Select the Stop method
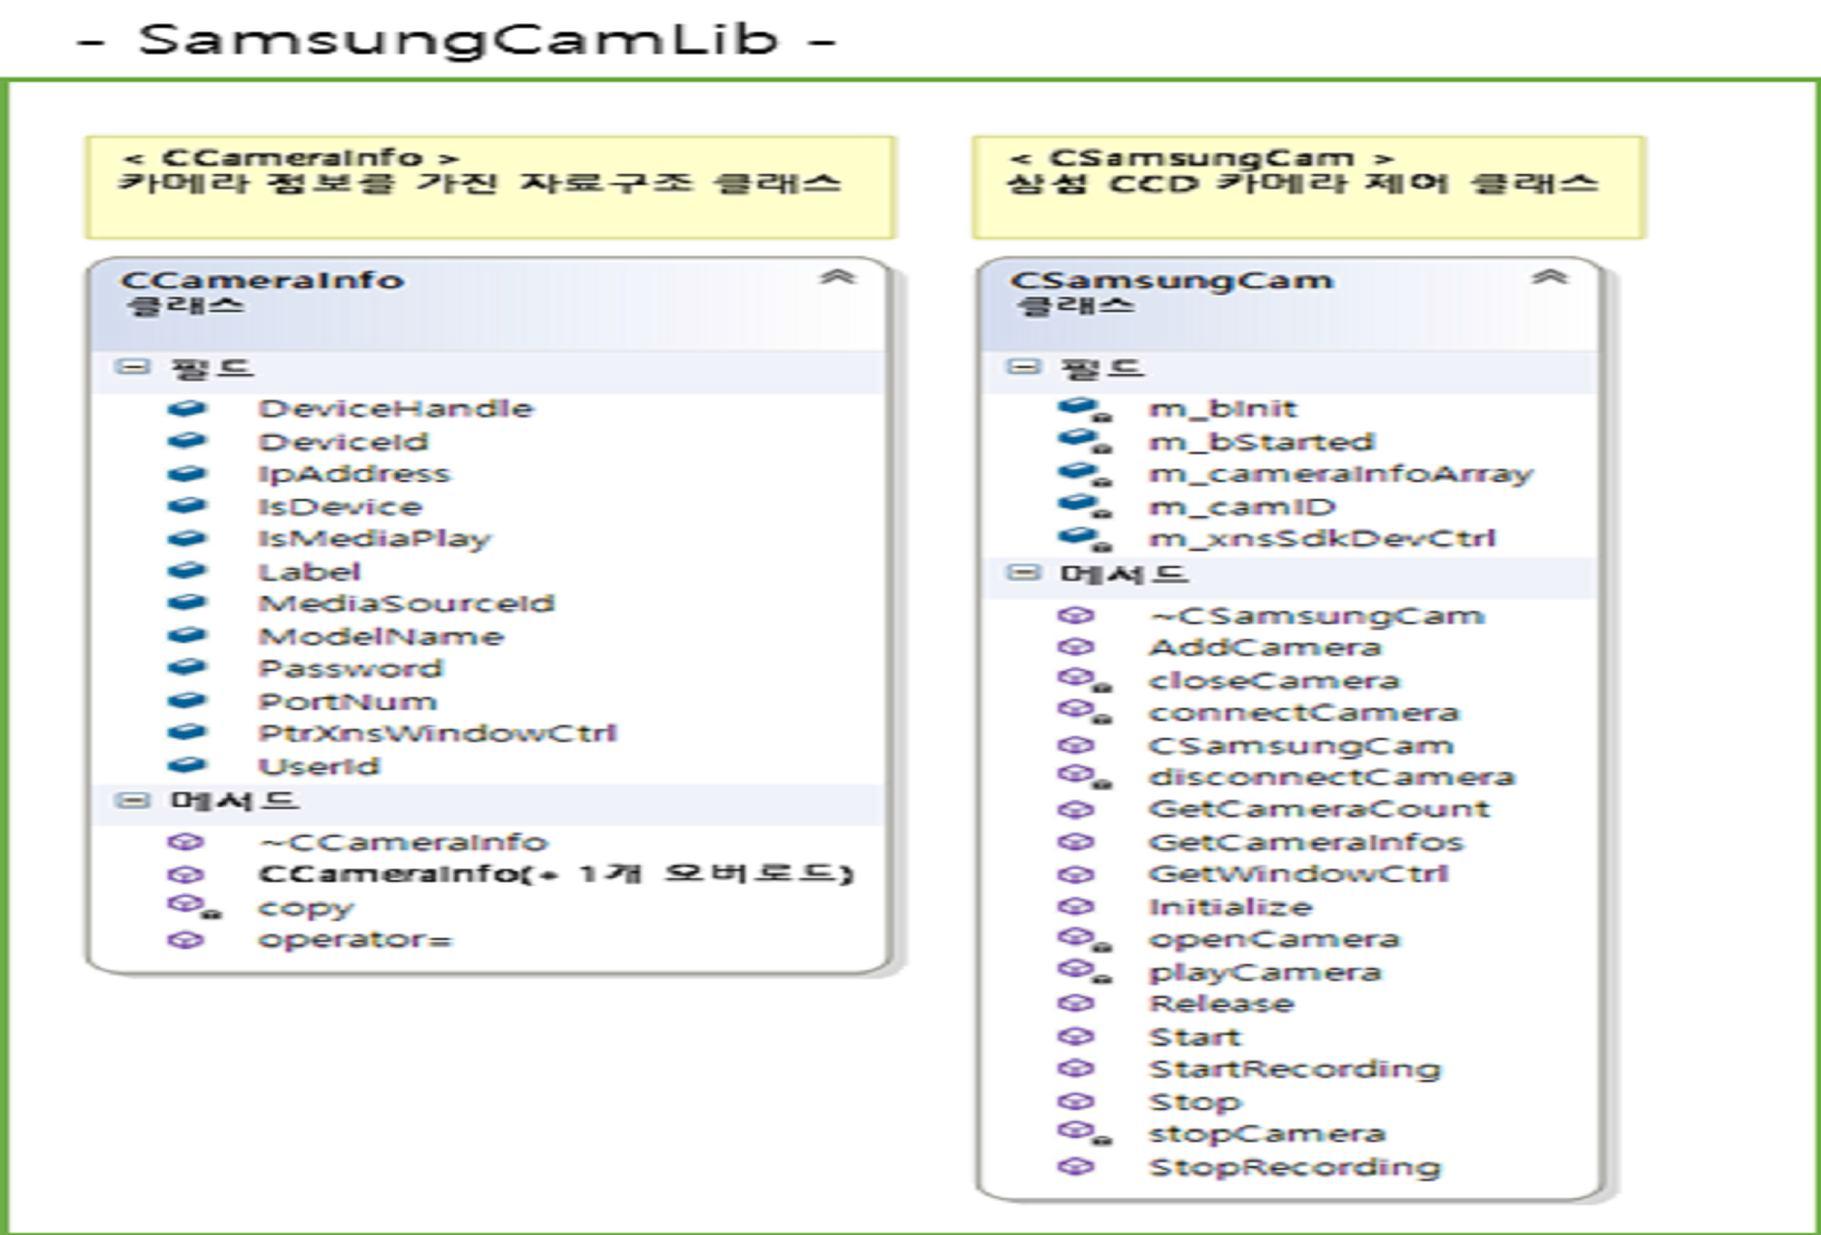The image size is (1821, 1235). pos(1195,1101)
